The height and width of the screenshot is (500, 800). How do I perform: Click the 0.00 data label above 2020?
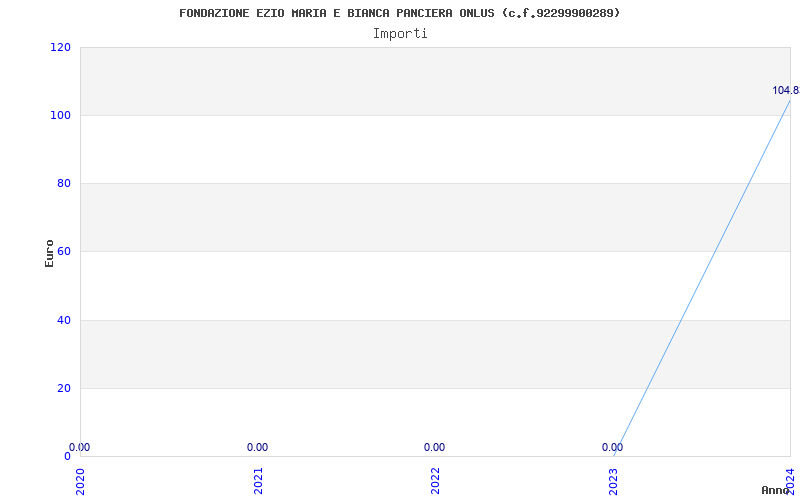pos(80,447)
